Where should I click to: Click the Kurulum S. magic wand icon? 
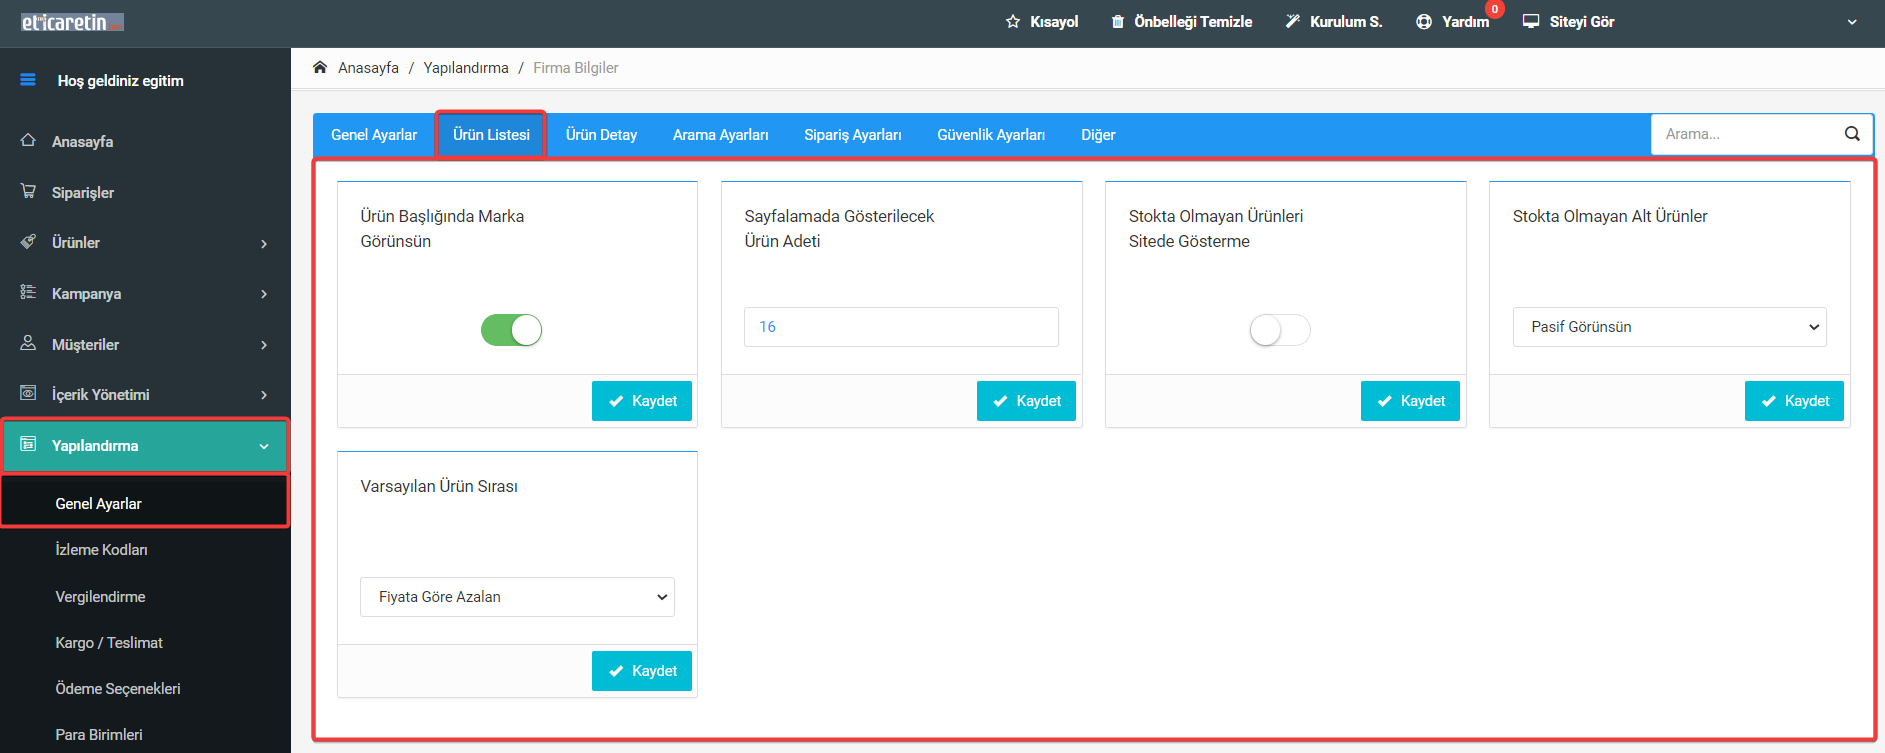[x=1293, y=21]
